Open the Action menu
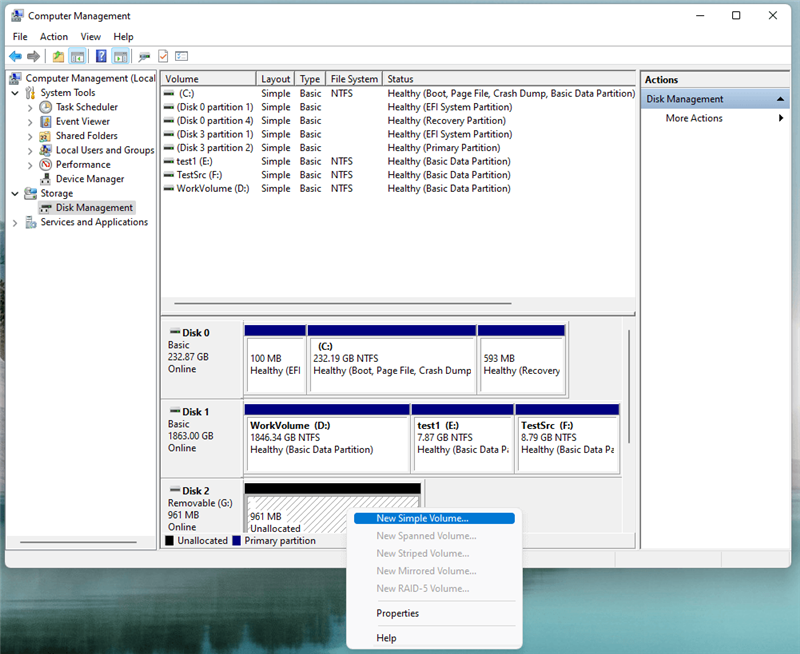 [x=54, y=36]
